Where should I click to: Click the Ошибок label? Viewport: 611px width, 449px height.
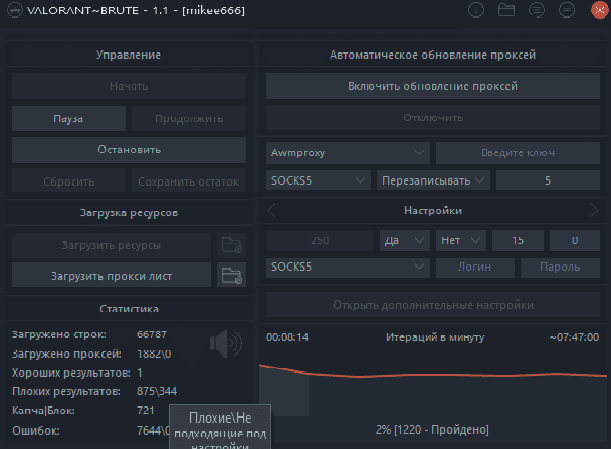(36, 431)
